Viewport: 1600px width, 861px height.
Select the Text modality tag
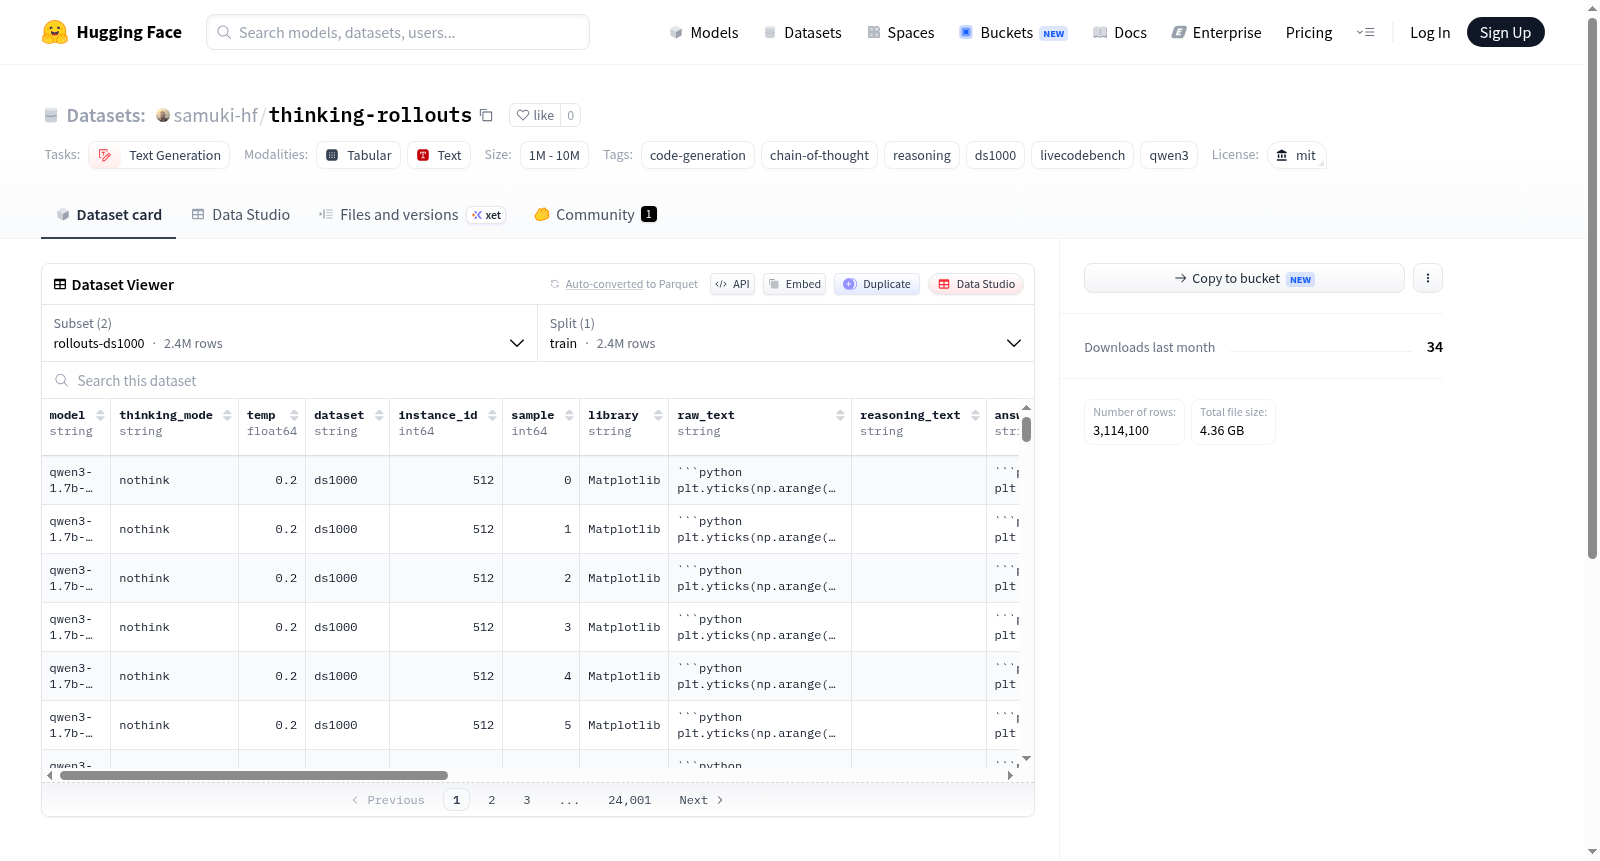(439, 155)
